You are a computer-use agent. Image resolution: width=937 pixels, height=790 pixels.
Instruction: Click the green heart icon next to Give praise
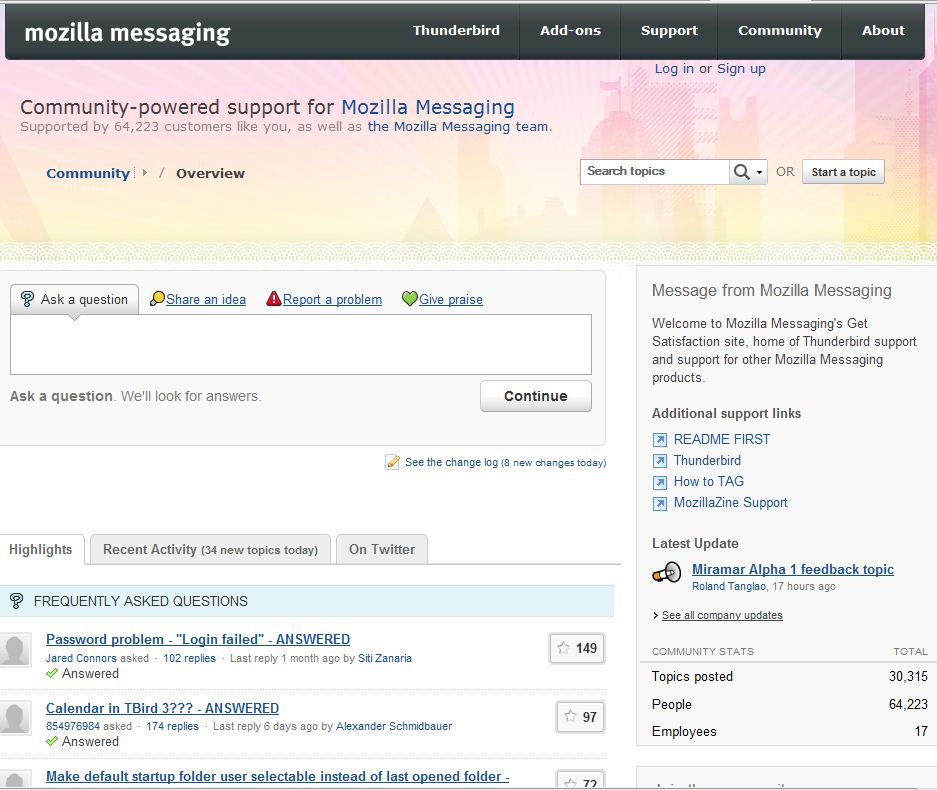click(x=409, y=298)
